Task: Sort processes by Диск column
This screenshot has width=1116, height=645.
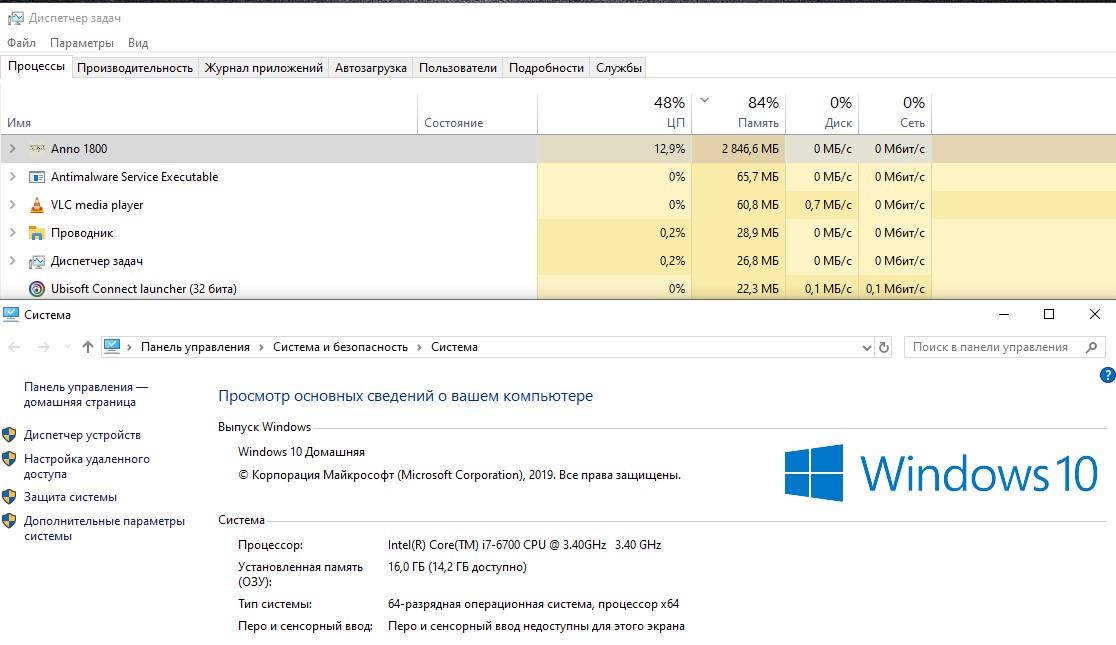Action: pos(822,112)
